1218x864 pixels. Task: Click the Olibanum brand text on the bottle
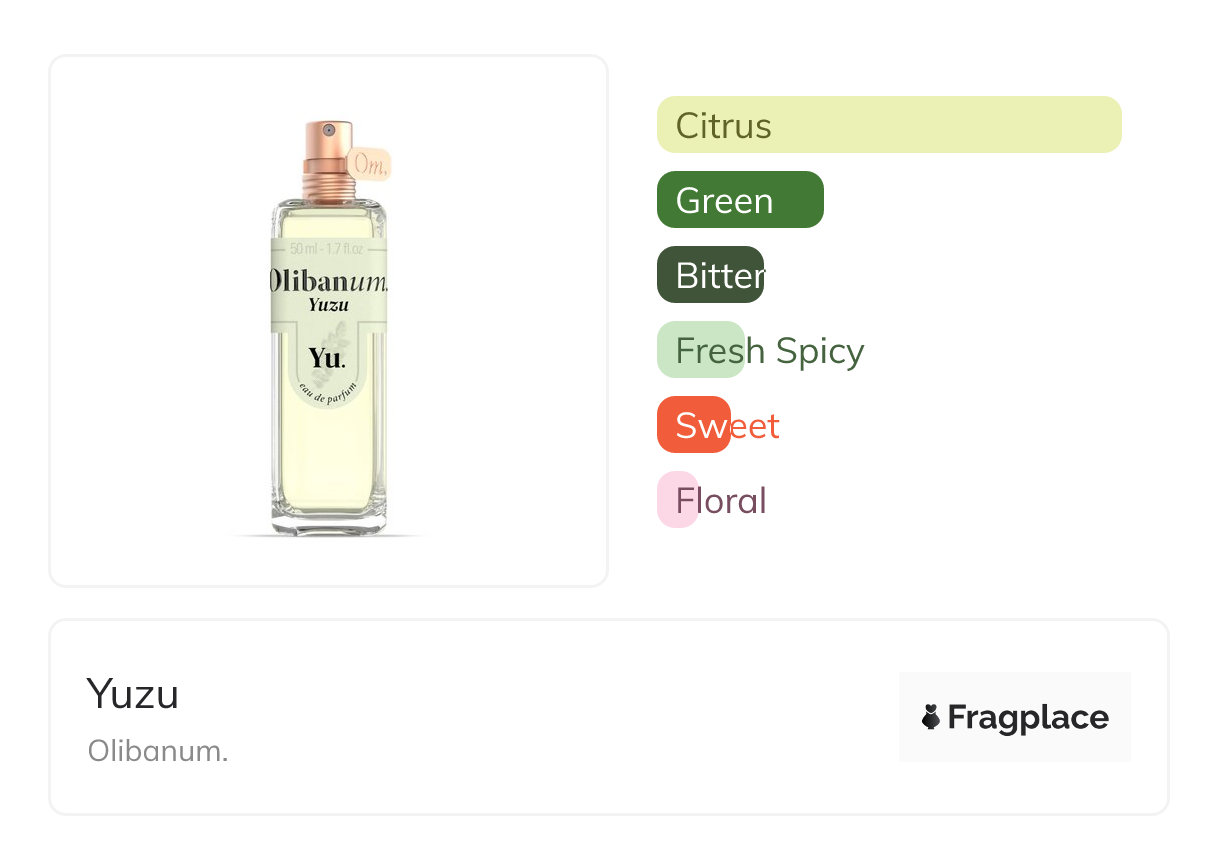point(328,281)
